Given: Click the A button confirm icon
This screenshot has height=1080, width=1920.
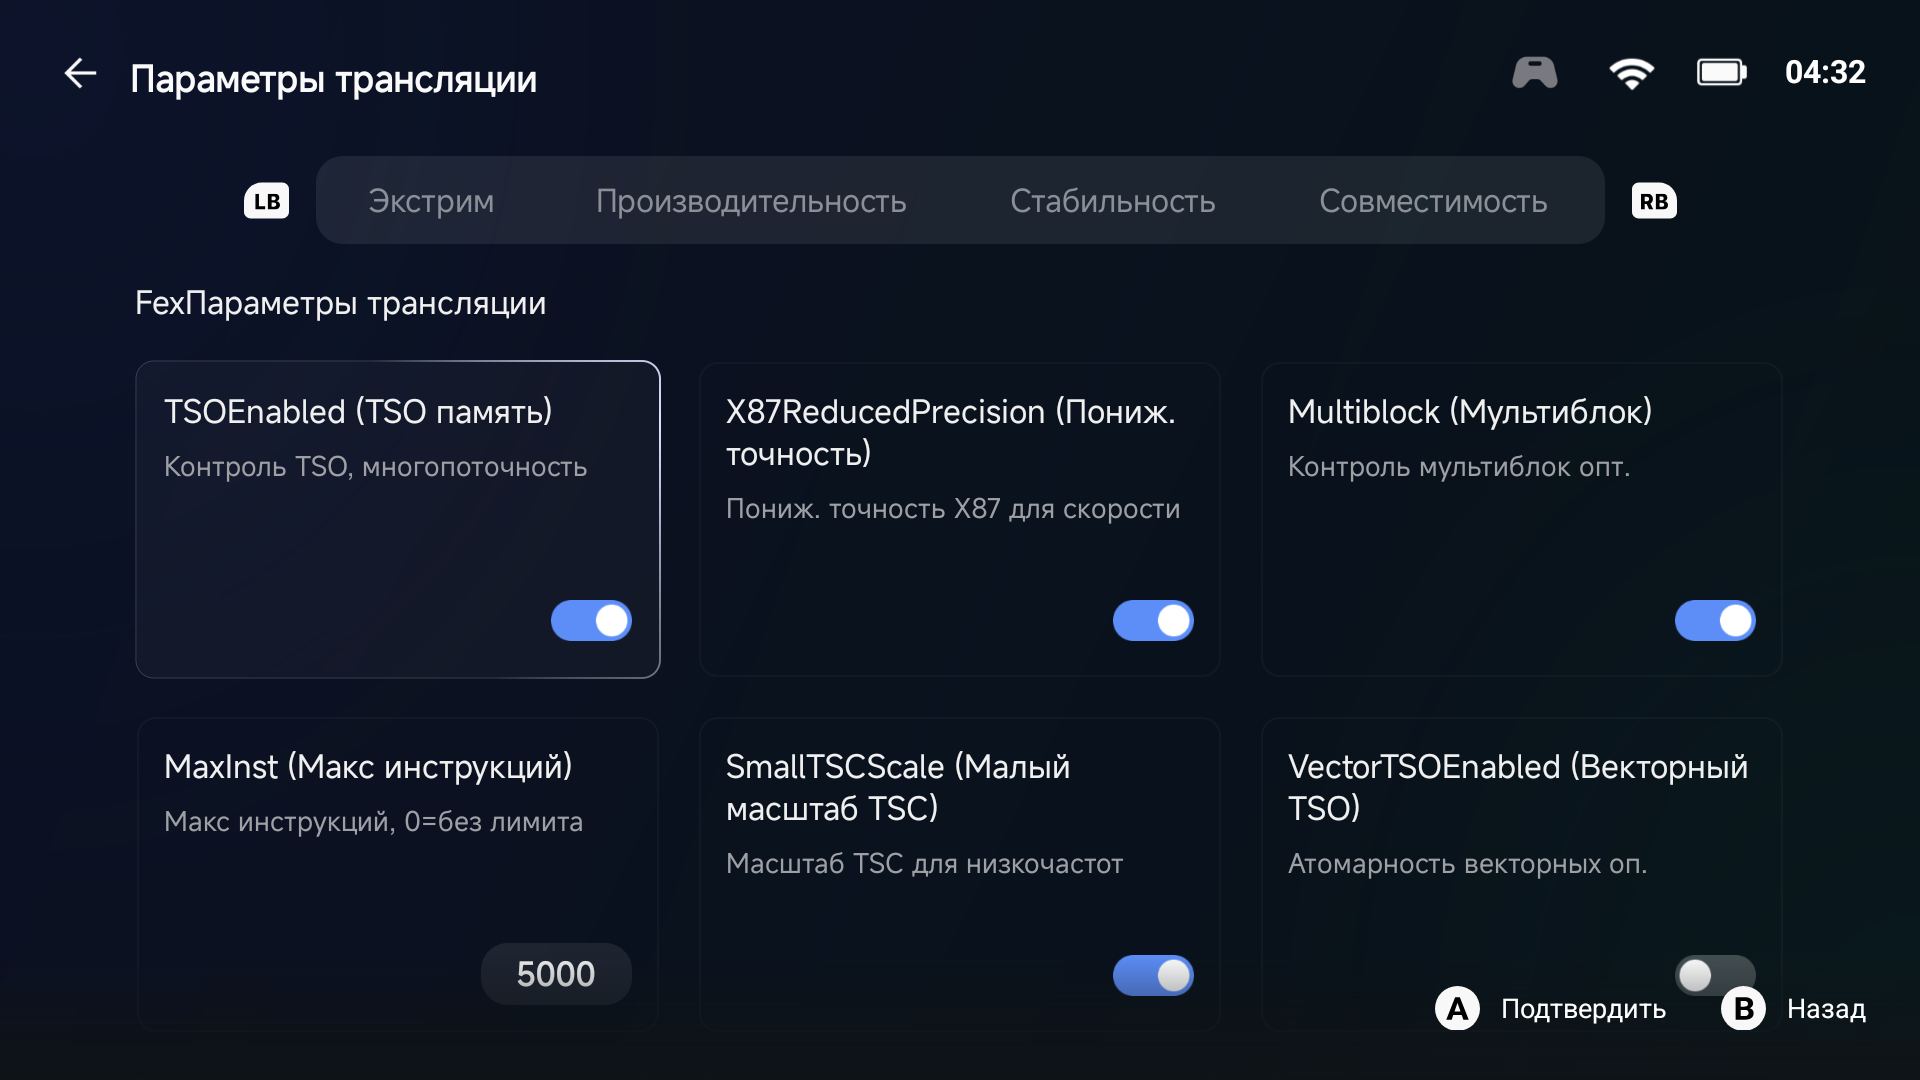Looking at the screenshot, I should [x=1457, y=1009].
